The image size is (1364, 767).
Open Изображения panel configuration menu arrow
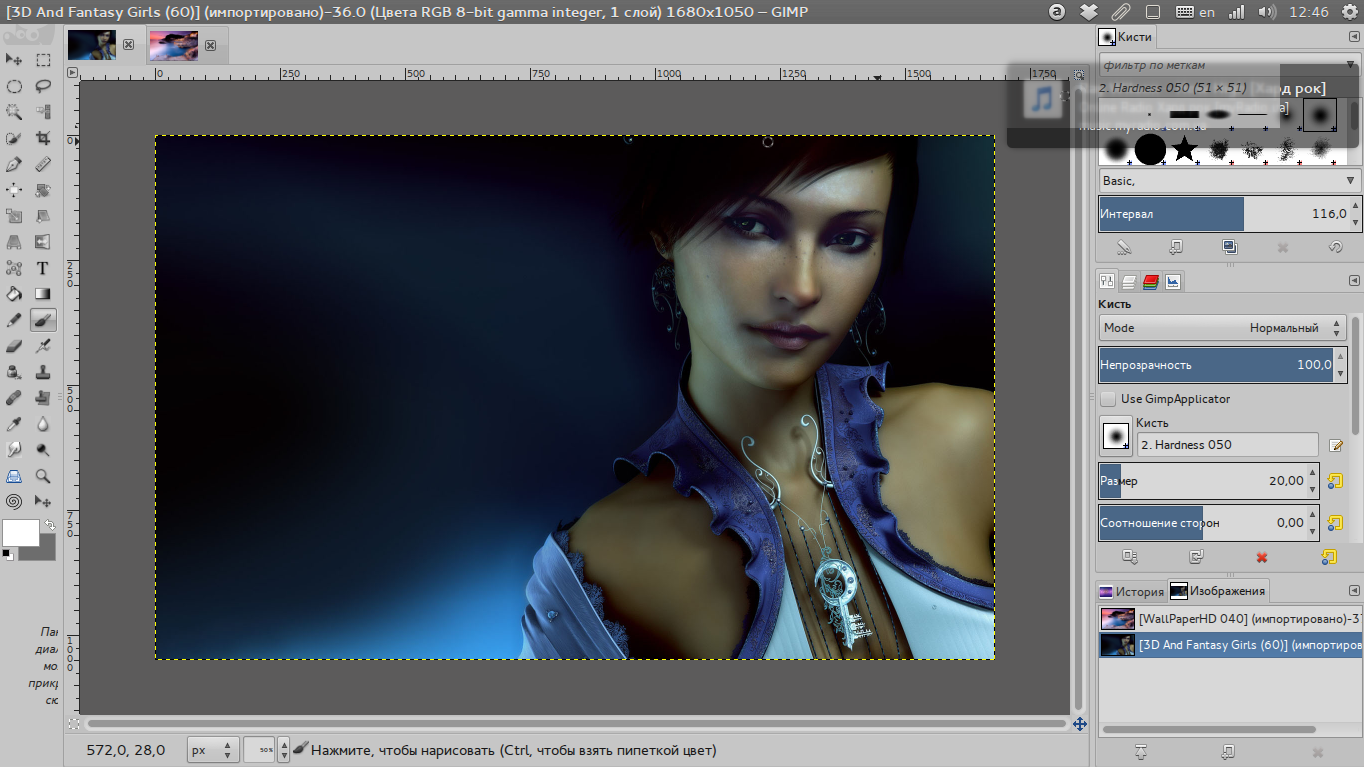[x=1354, y=591]
